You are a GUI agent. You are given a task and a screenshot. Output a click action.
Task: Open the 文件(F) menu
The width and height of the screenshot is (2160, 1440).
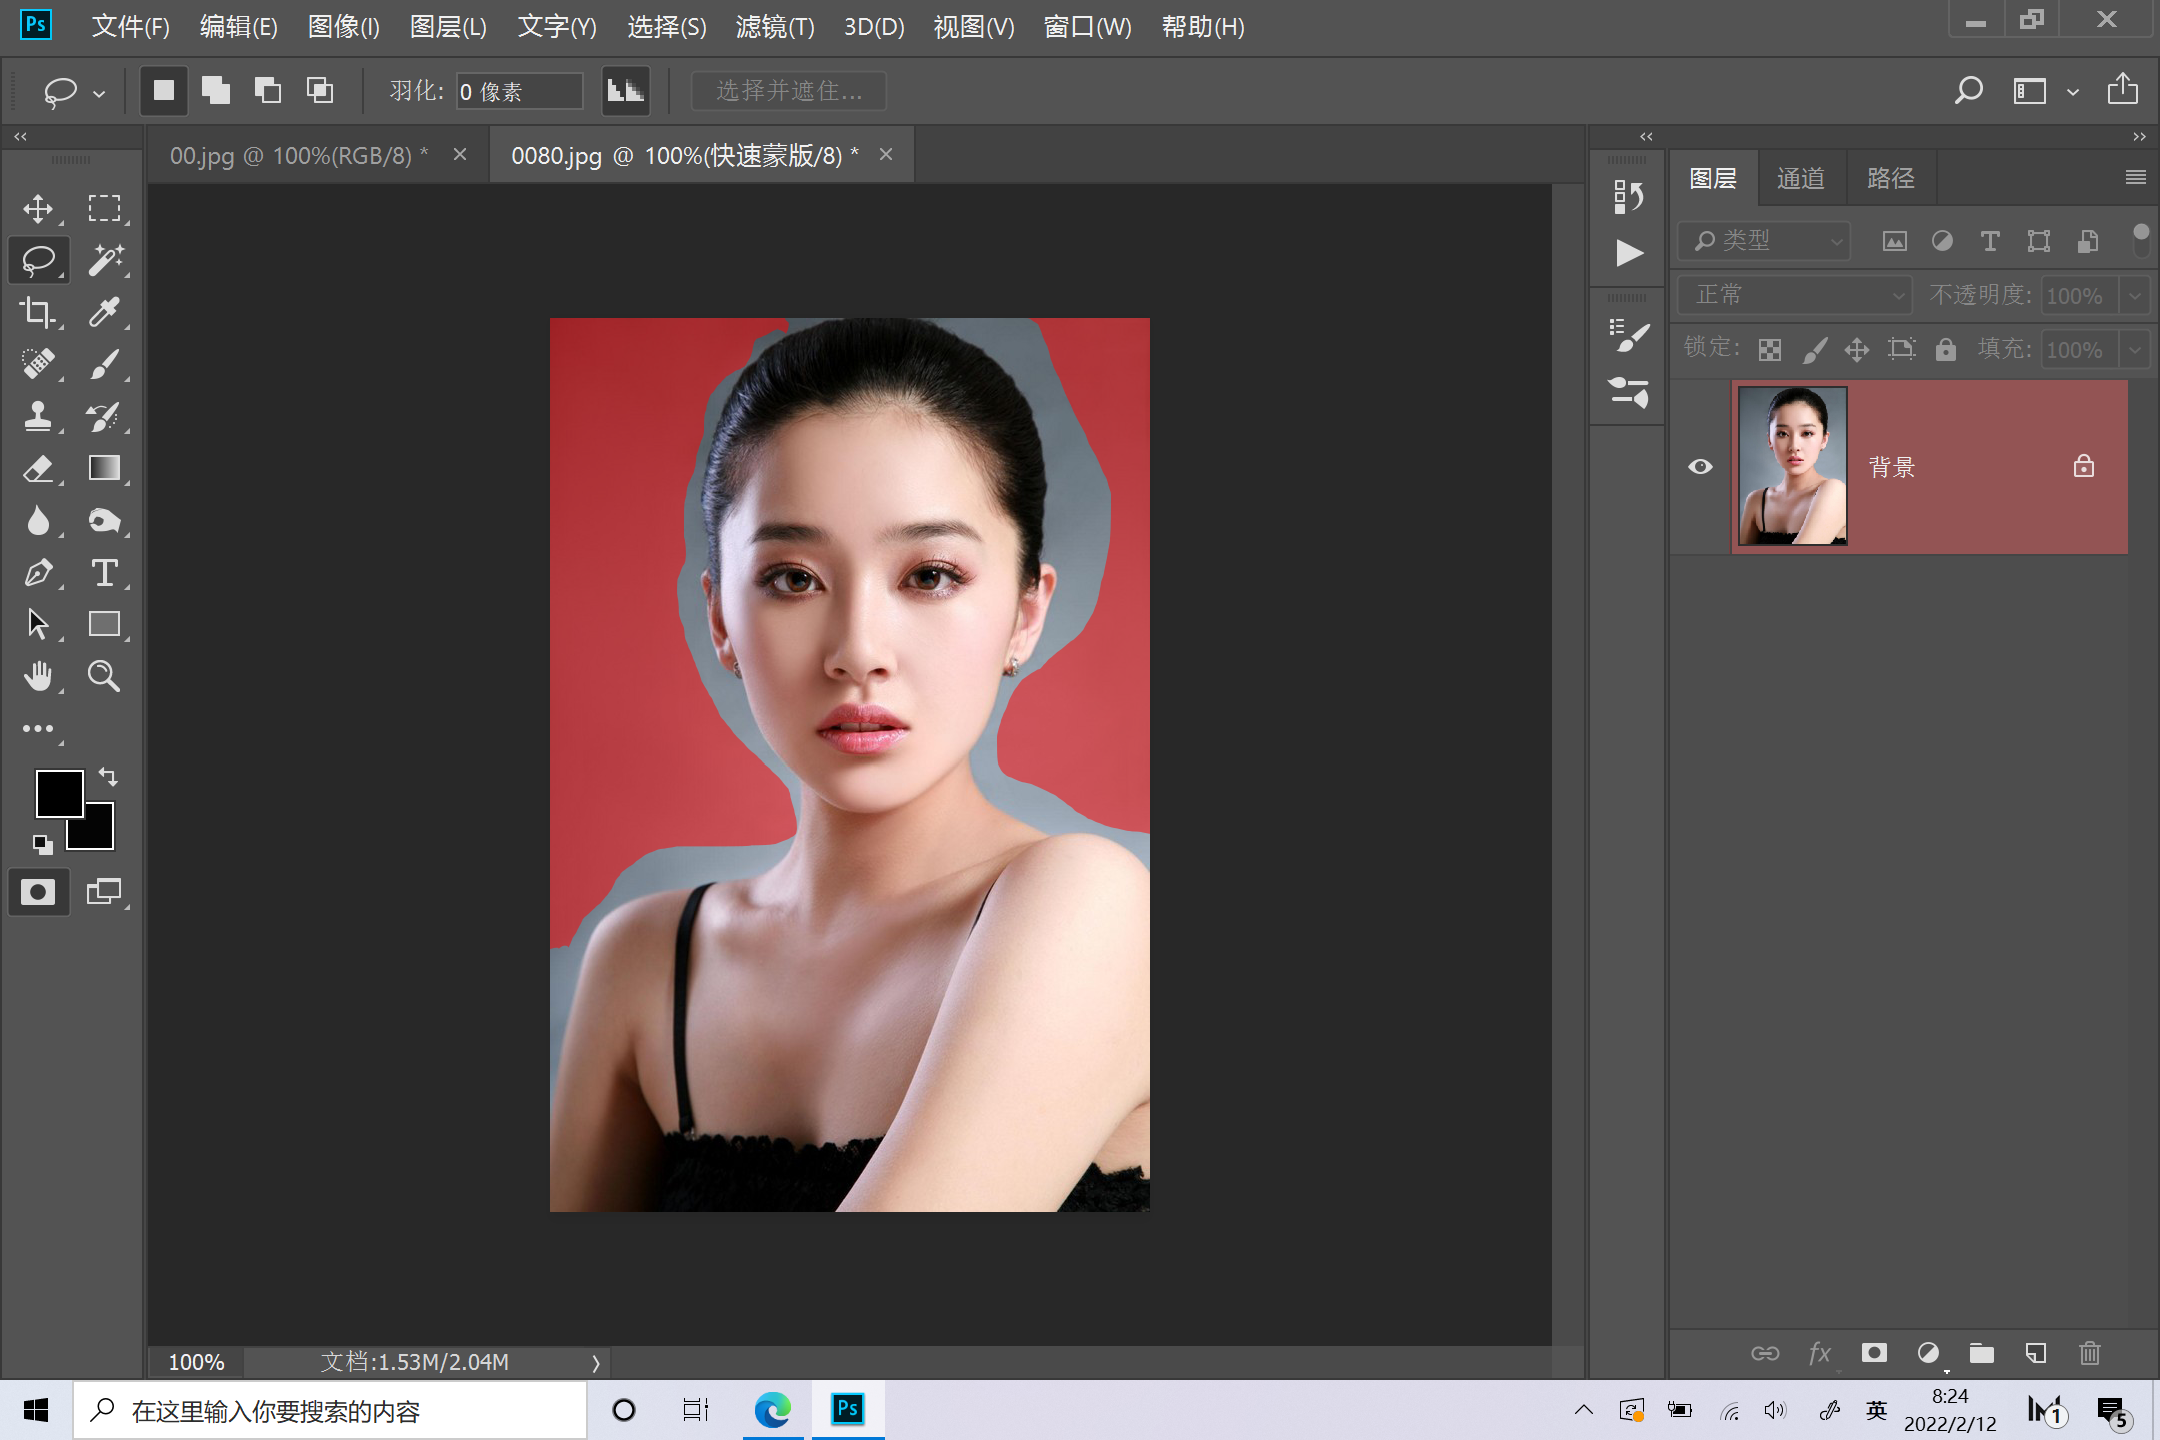pyautogui.click(x=131, y=27)
